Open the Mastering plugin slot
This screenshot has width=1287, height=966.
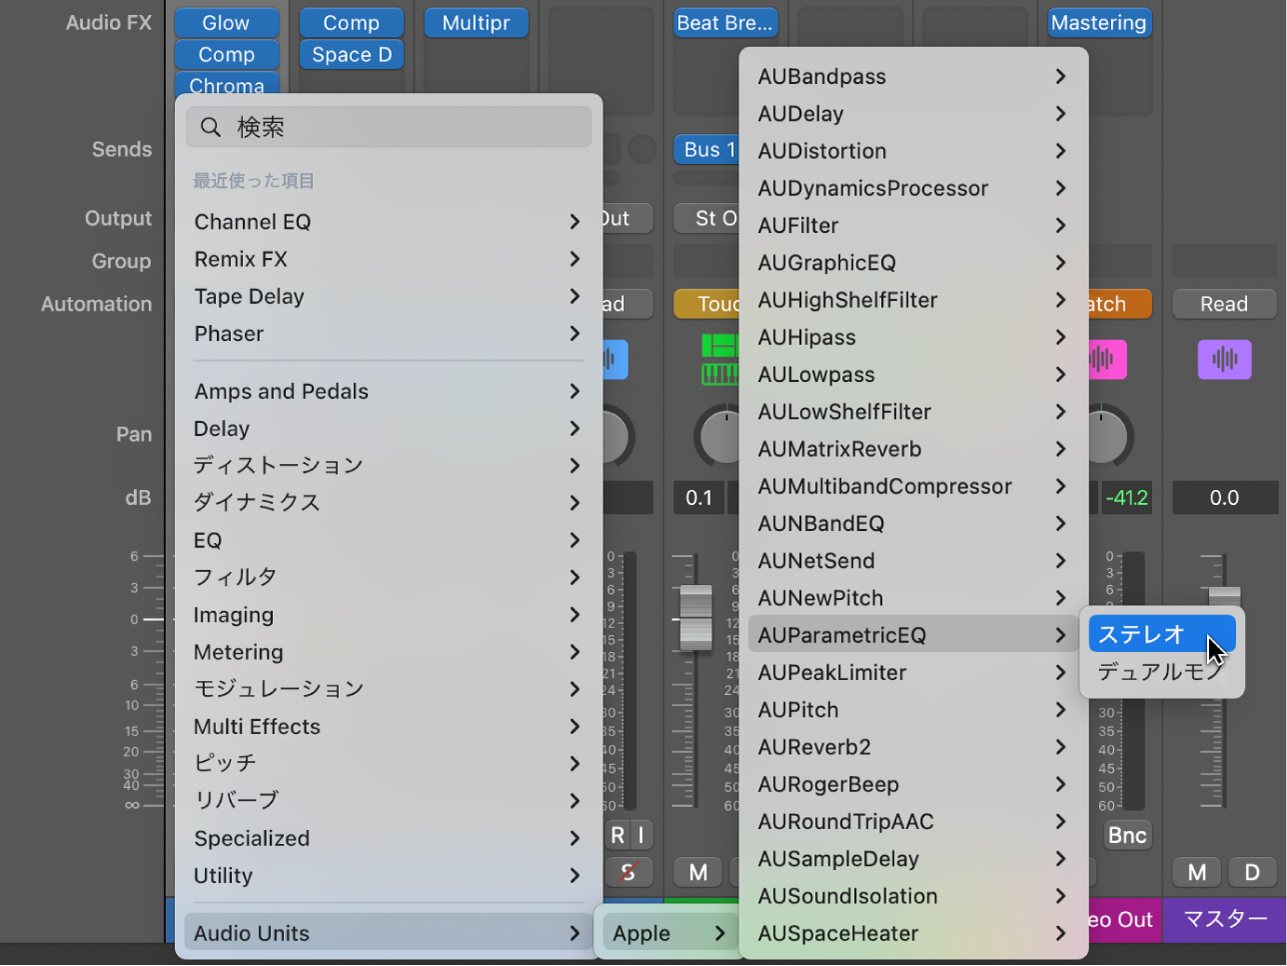point(1099,22)
